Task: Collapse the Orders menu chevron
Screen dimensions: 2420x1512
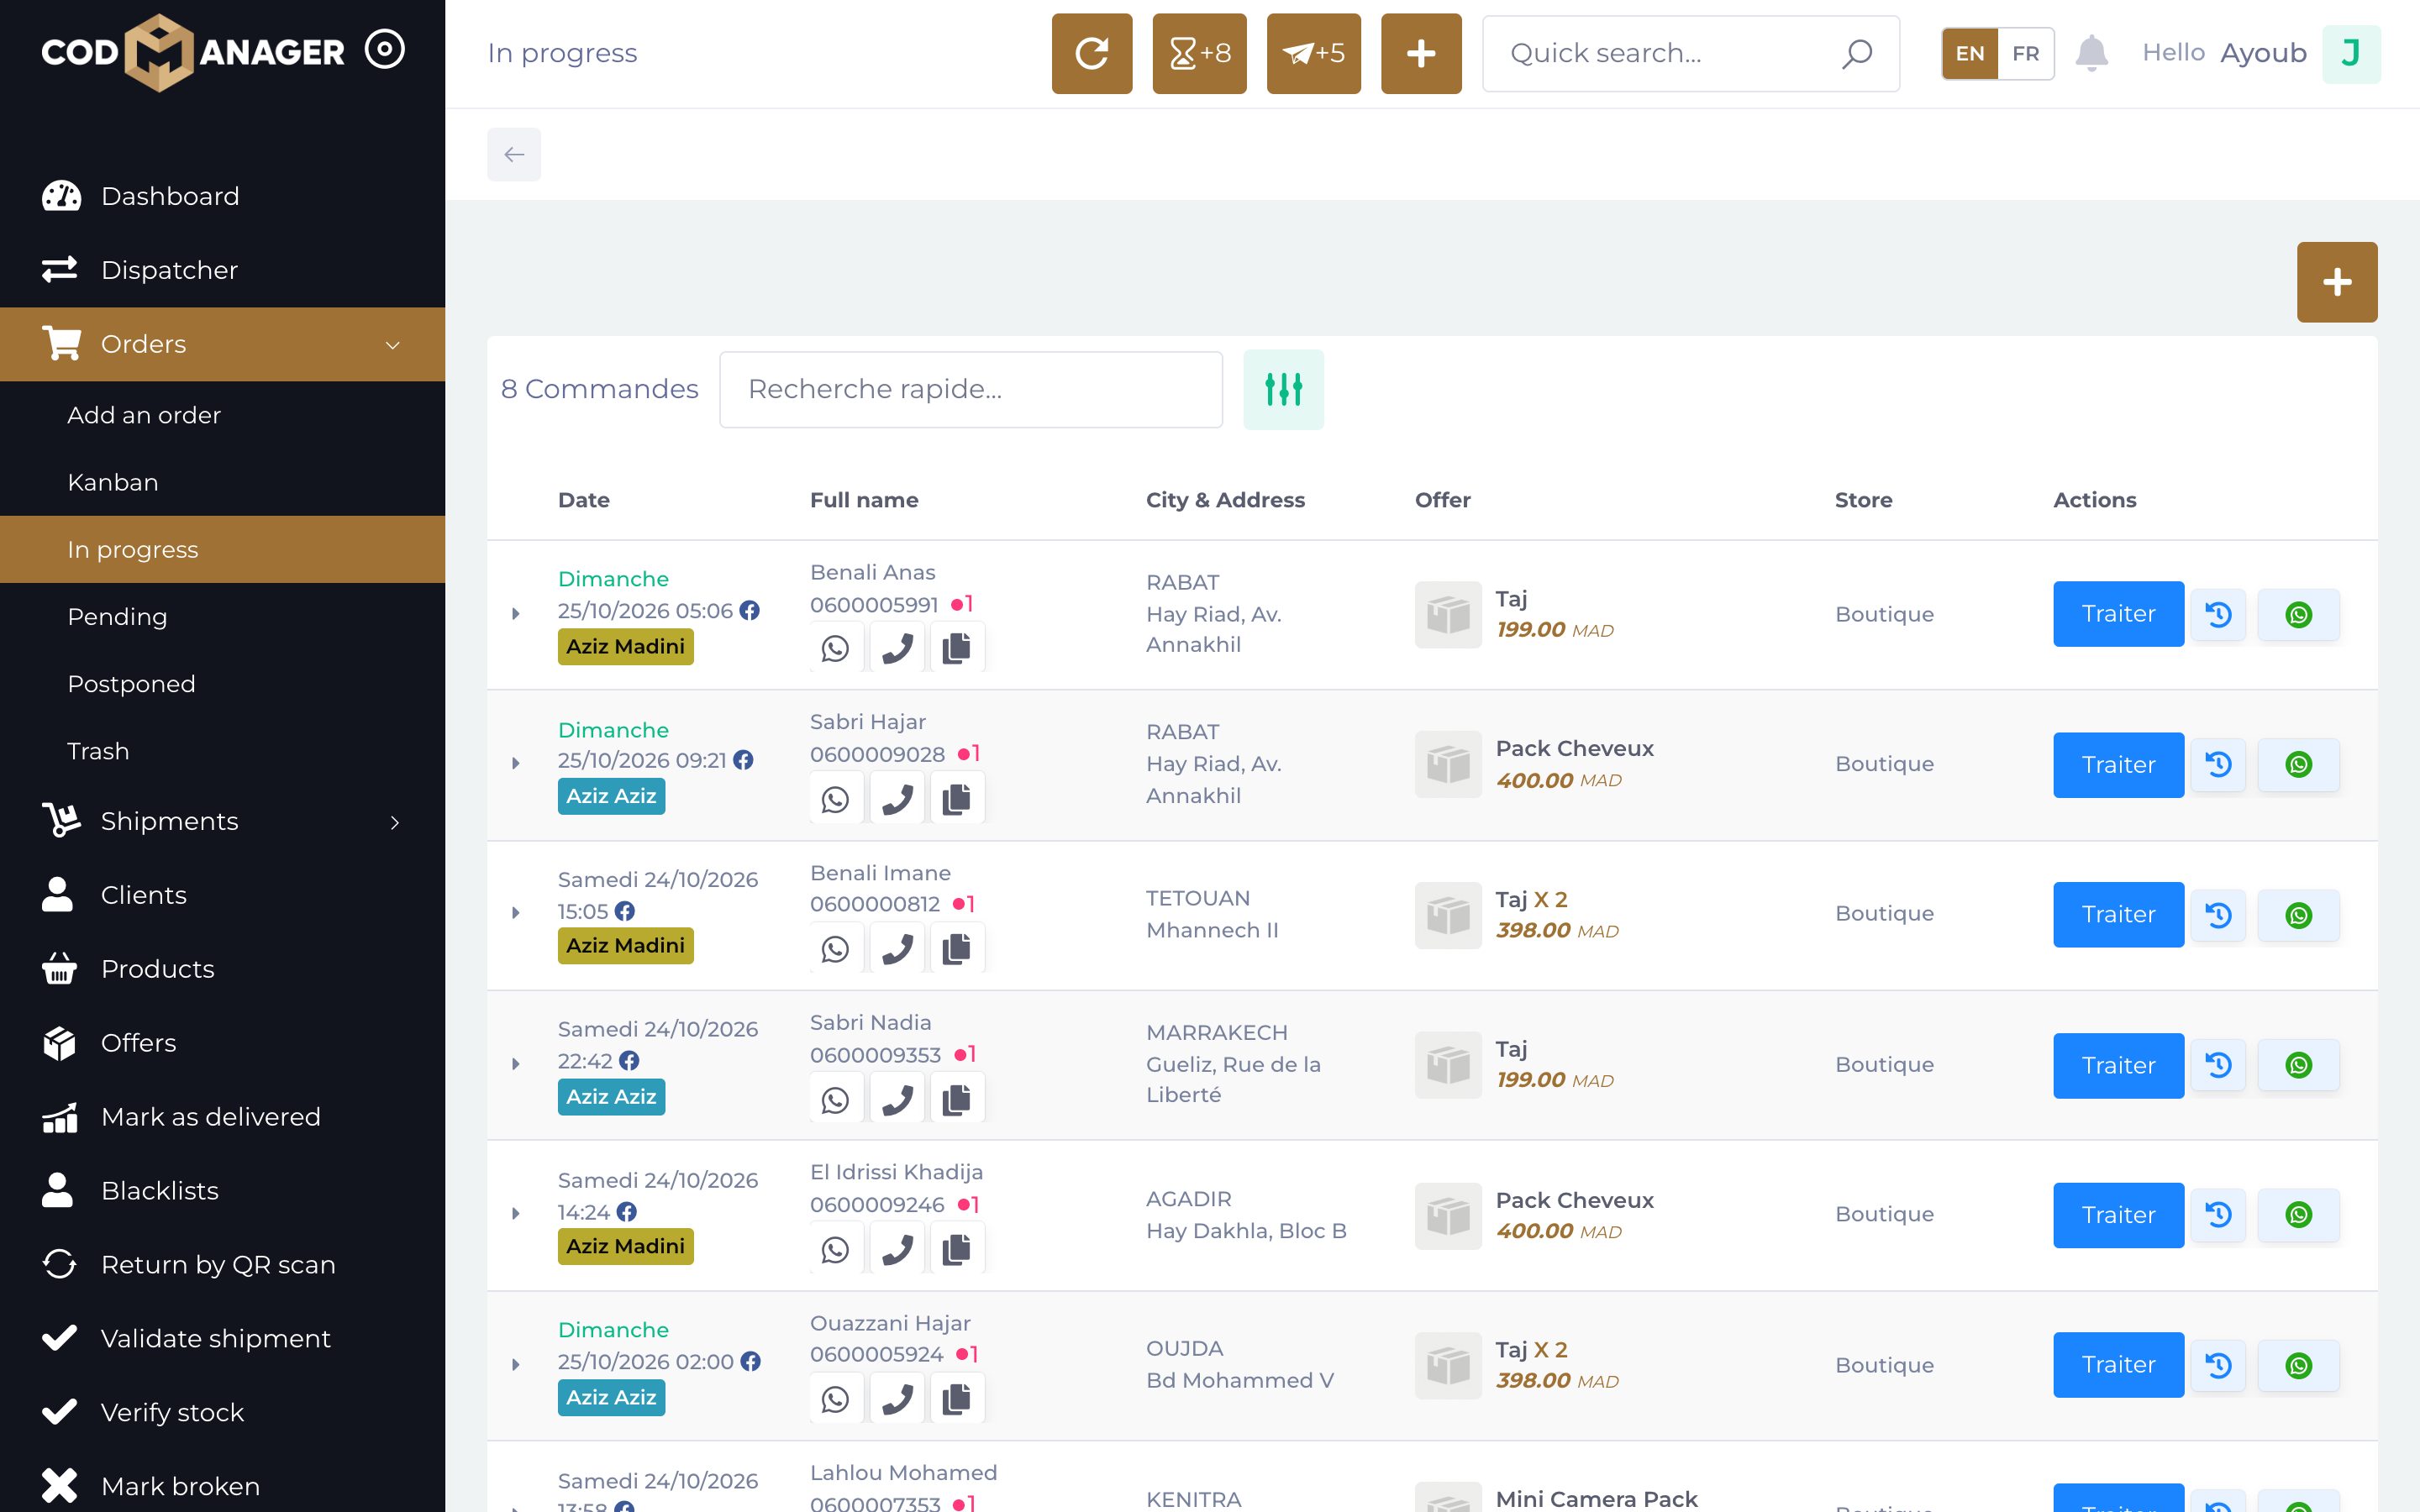Action: coord(393,345)
